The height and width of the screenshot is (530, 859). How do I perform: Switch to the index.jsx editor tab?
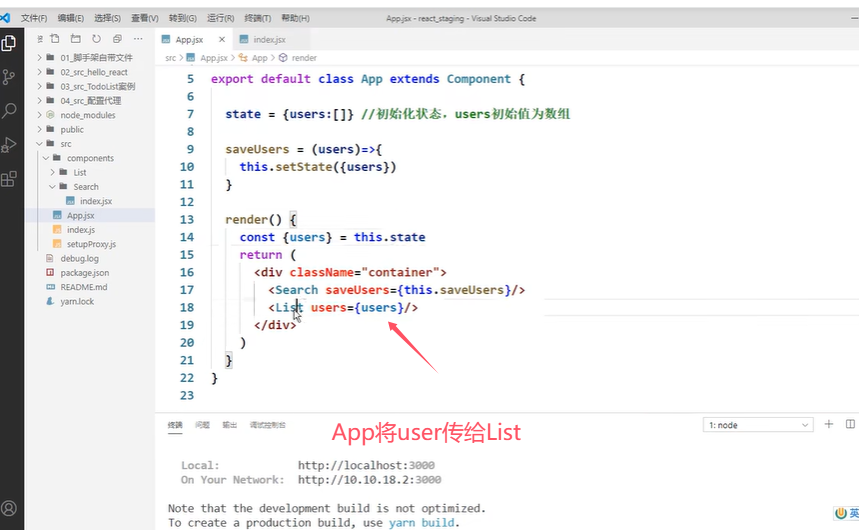(269, 39)
